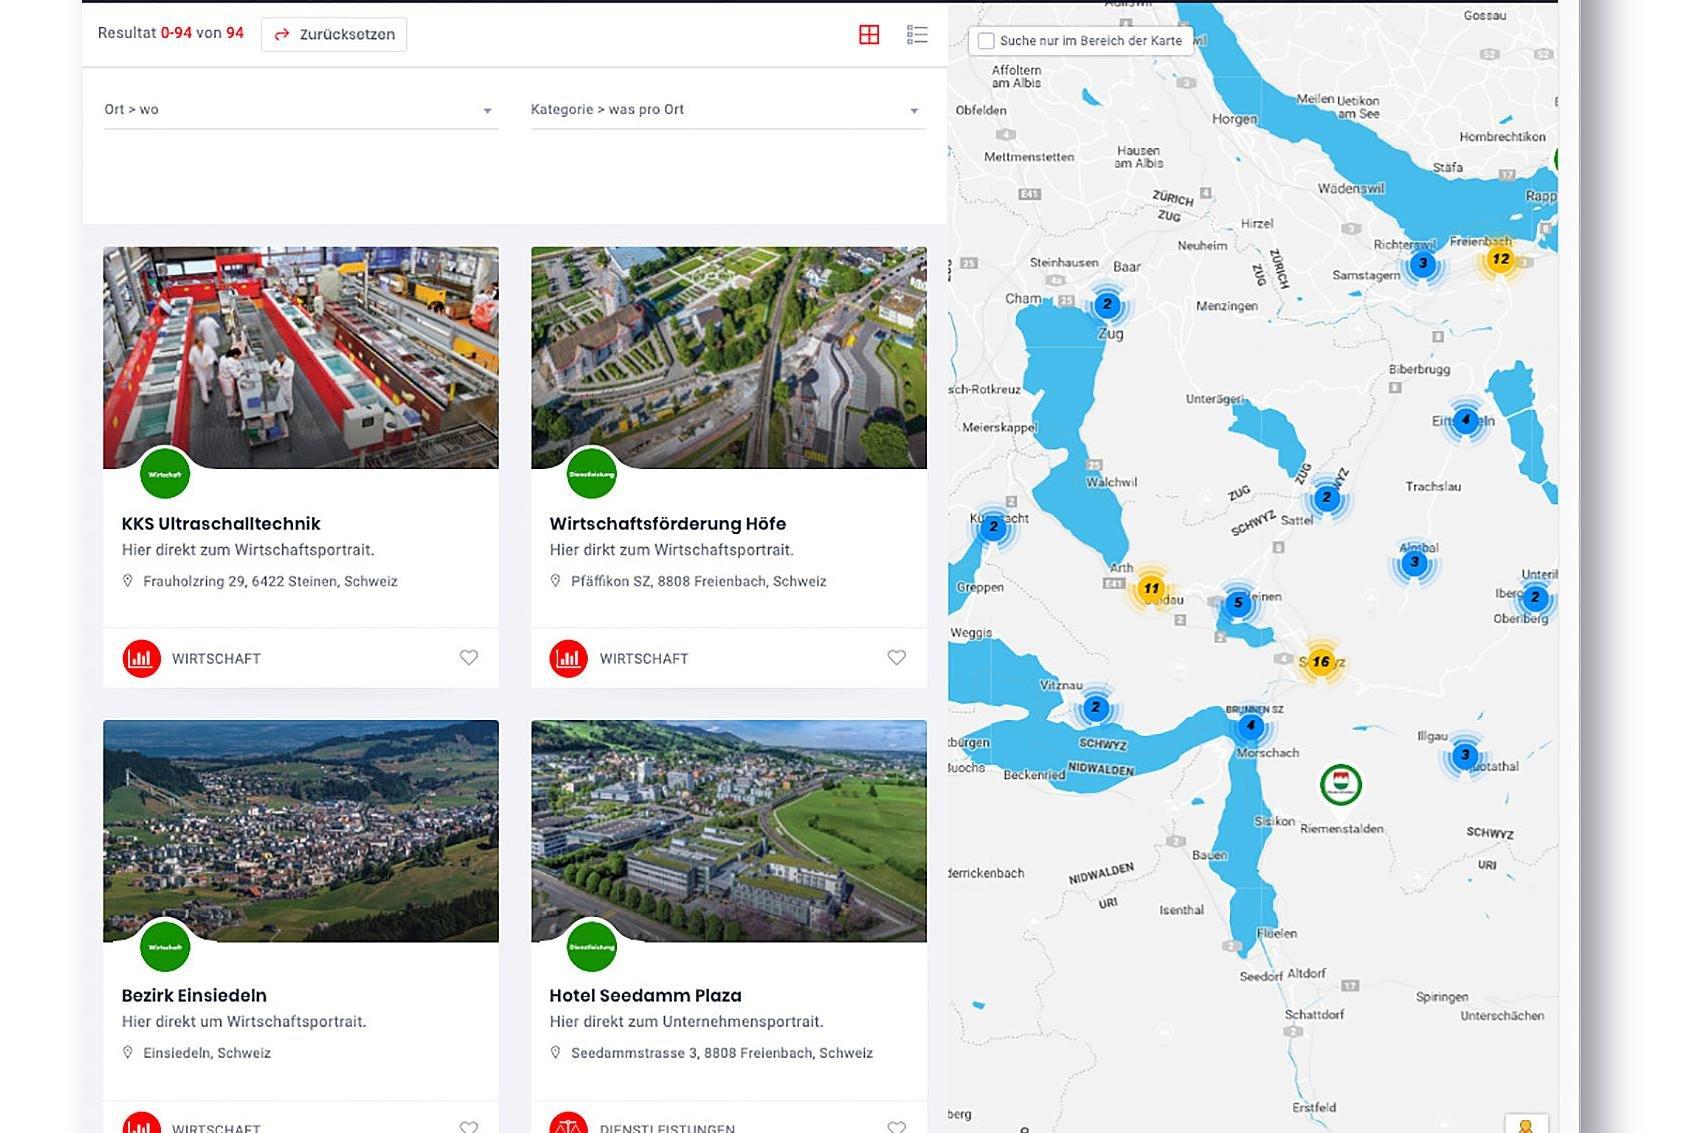Click red Wirtschaft category icon under KKS Ultraschalltechnik
Screen dimensions: 1700x1133
pos(142,658)
